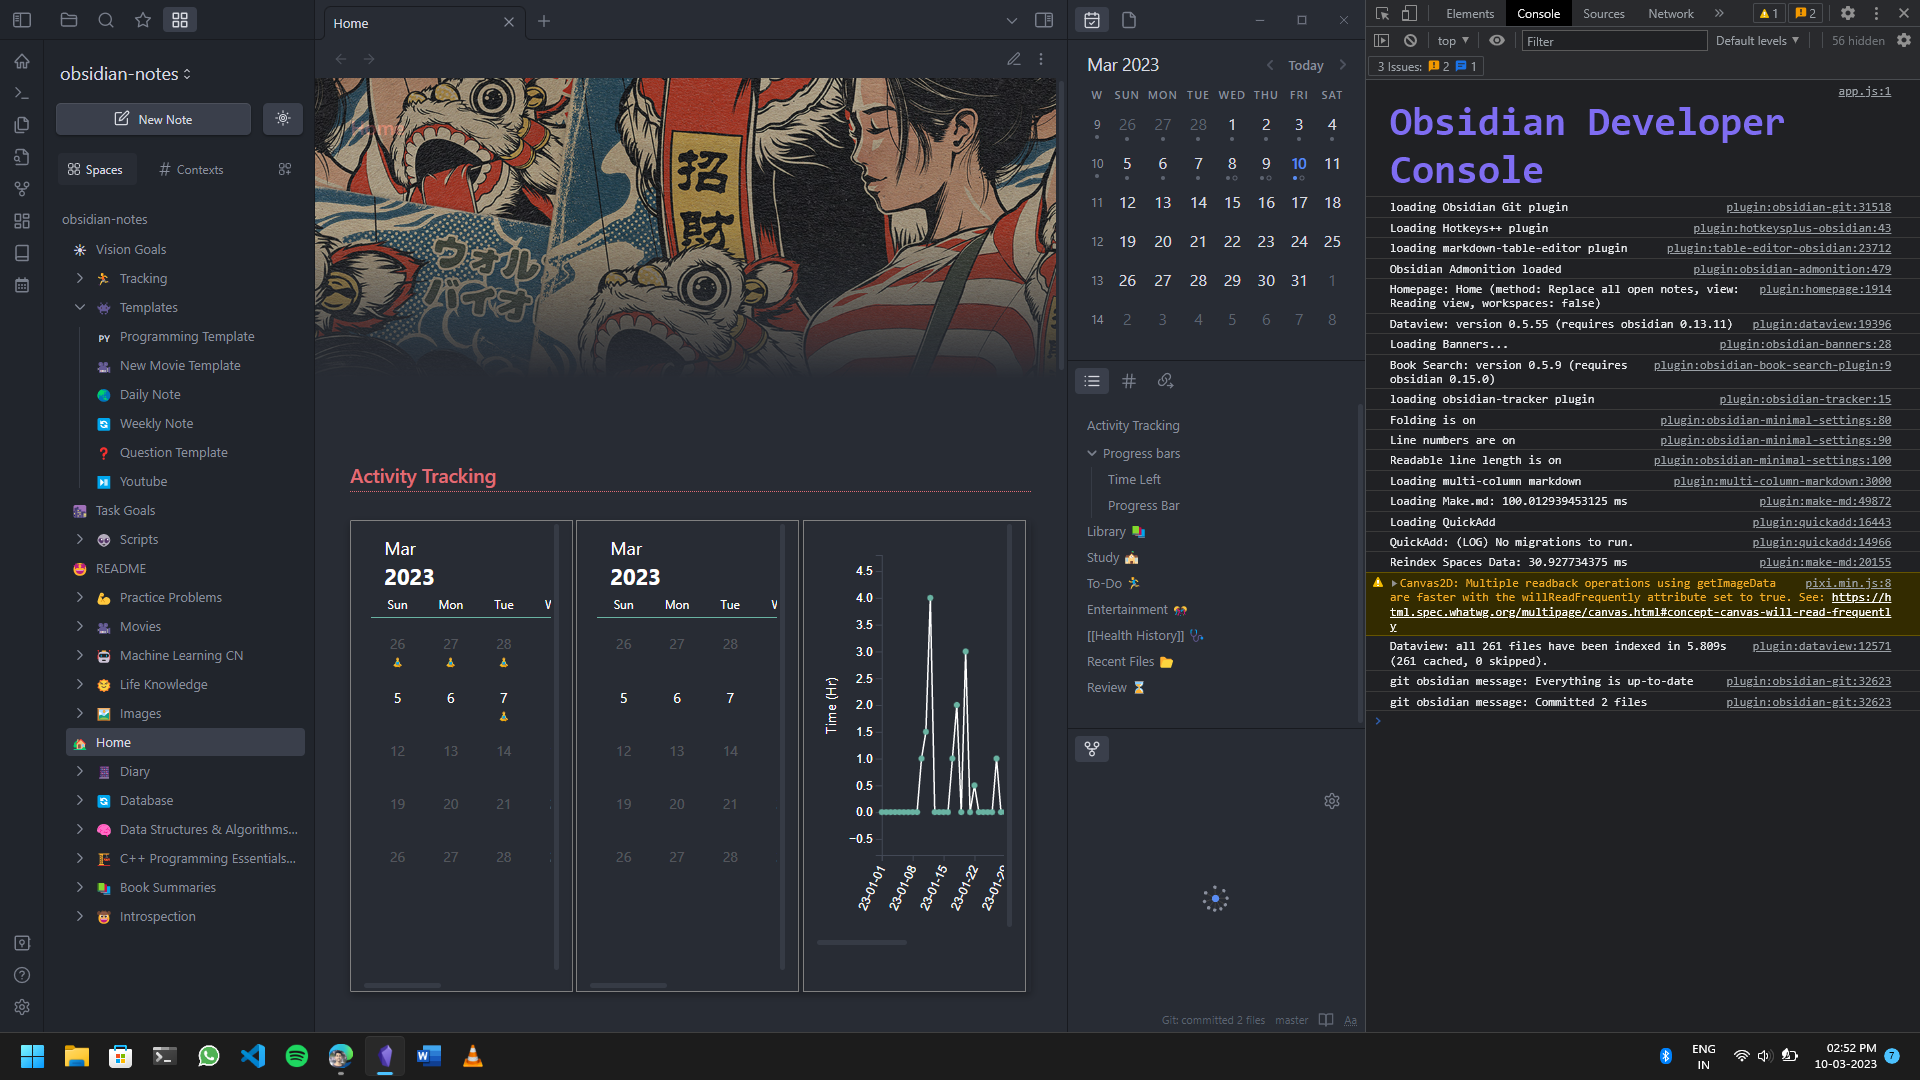Viewport: 1920px width, 1080px height.
Task: Open the file explorer folder icon
Action: coord(69,20)
